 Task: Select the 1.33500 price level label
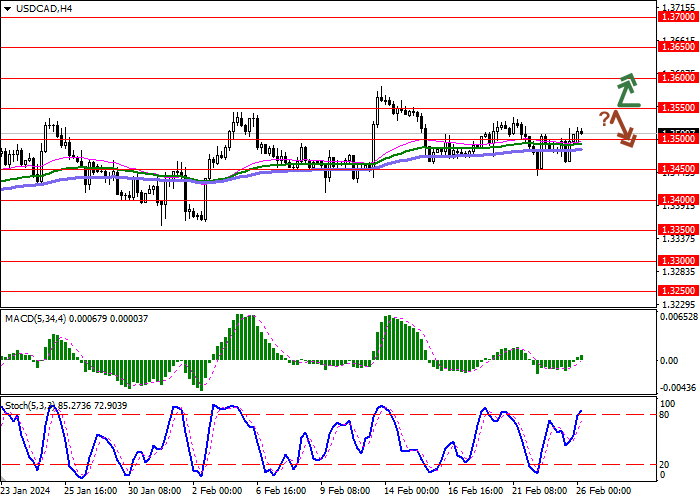(x=679, y=230)
